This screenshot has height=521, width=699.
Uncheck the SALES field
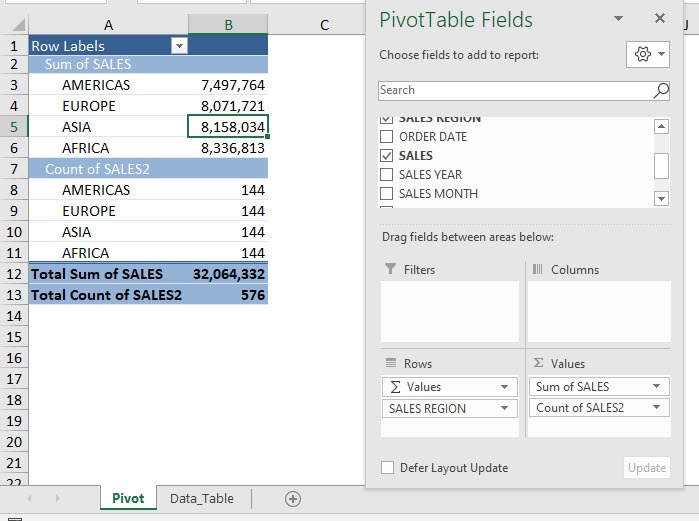pos(387,156)
